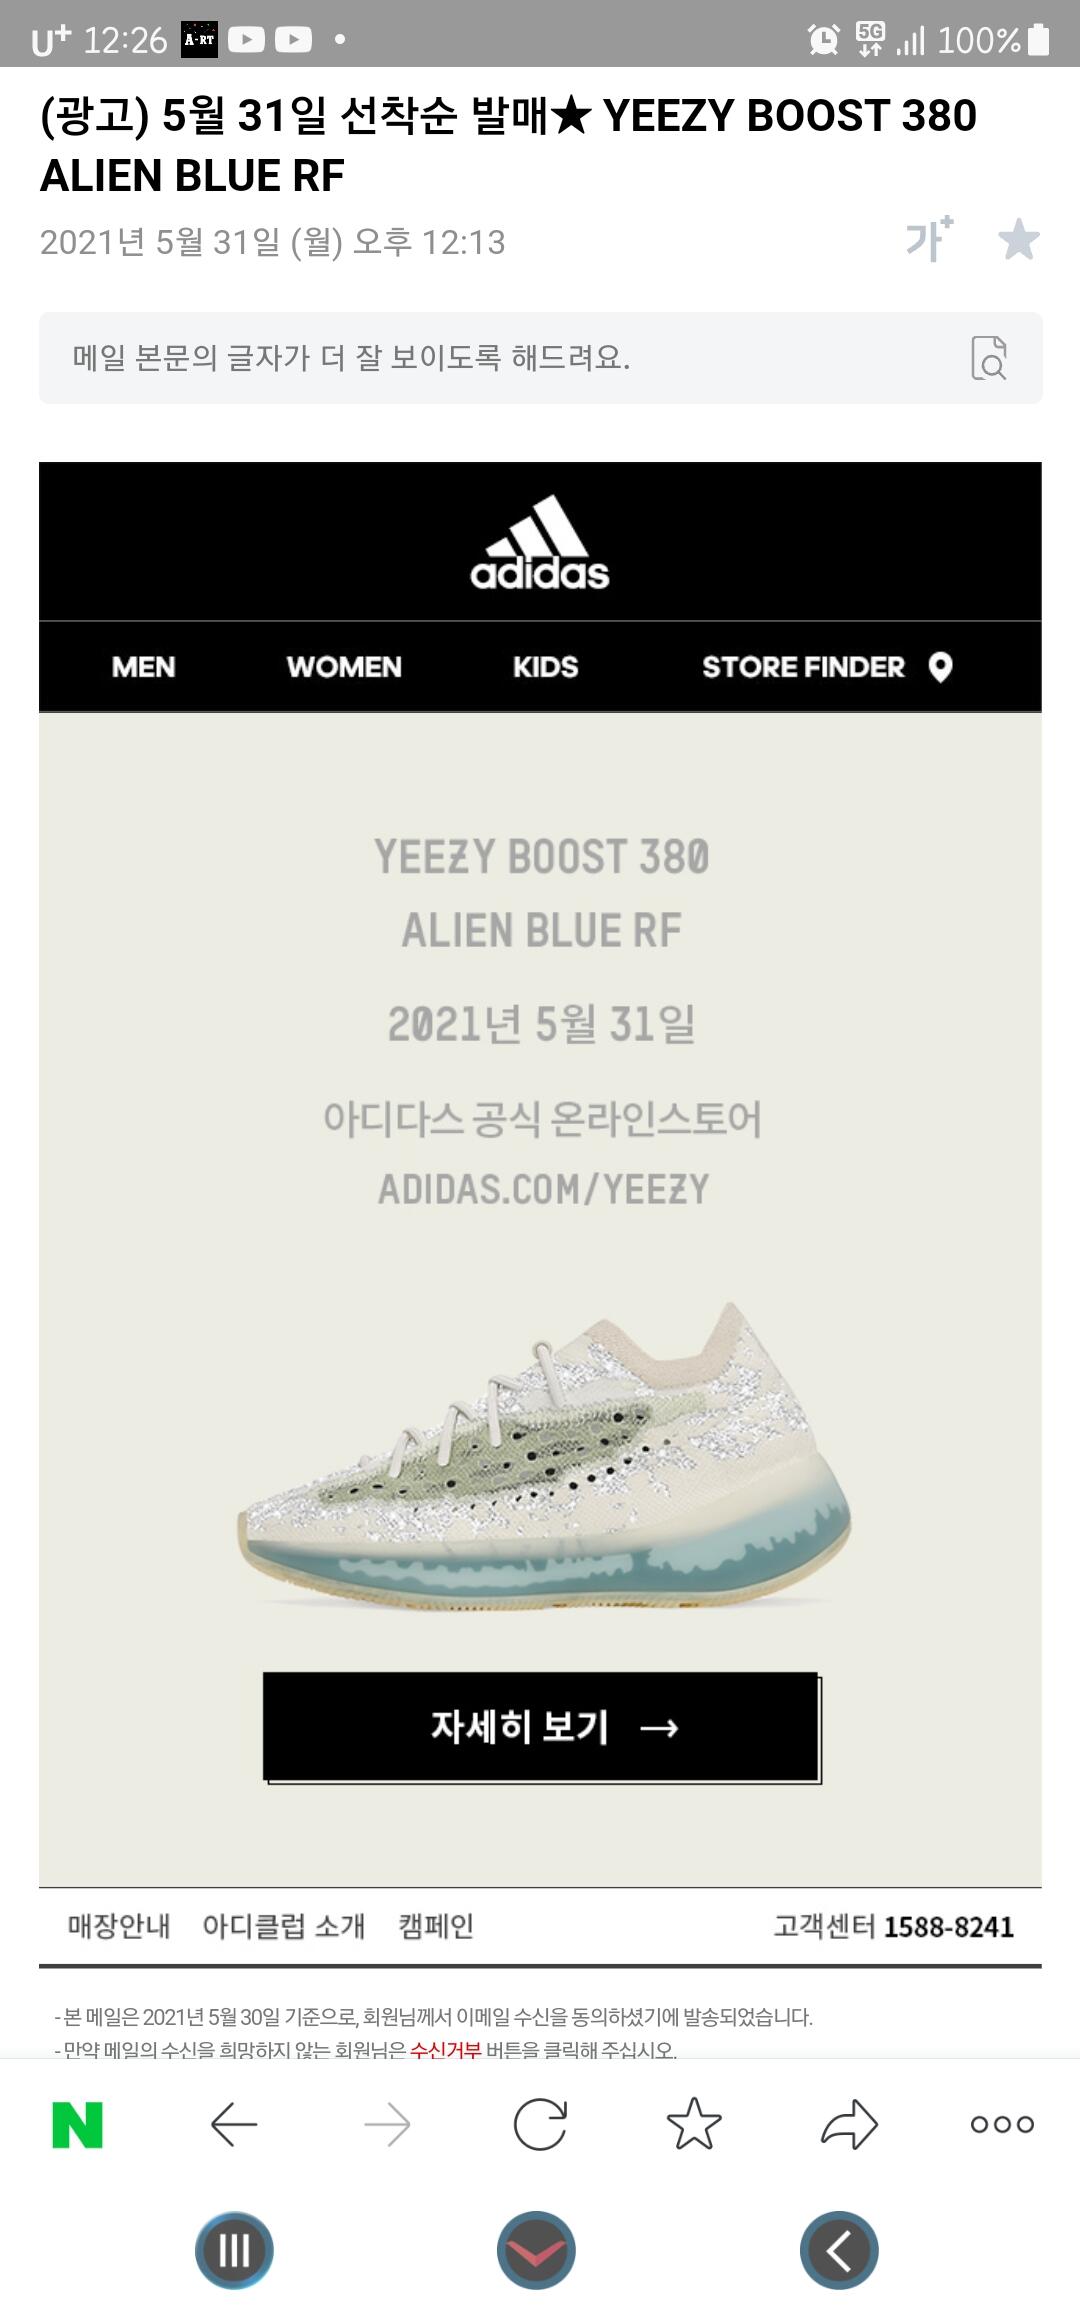This screenshot has height=2316, width=1080.
Task: Open STORE FINDER with location pin
Action: pos(827,667)
